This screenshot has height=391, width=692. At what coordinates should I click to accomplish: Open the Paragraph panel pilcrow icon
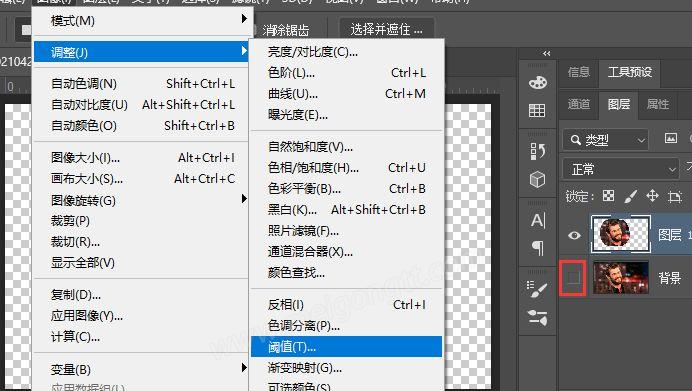pos(538,248)
